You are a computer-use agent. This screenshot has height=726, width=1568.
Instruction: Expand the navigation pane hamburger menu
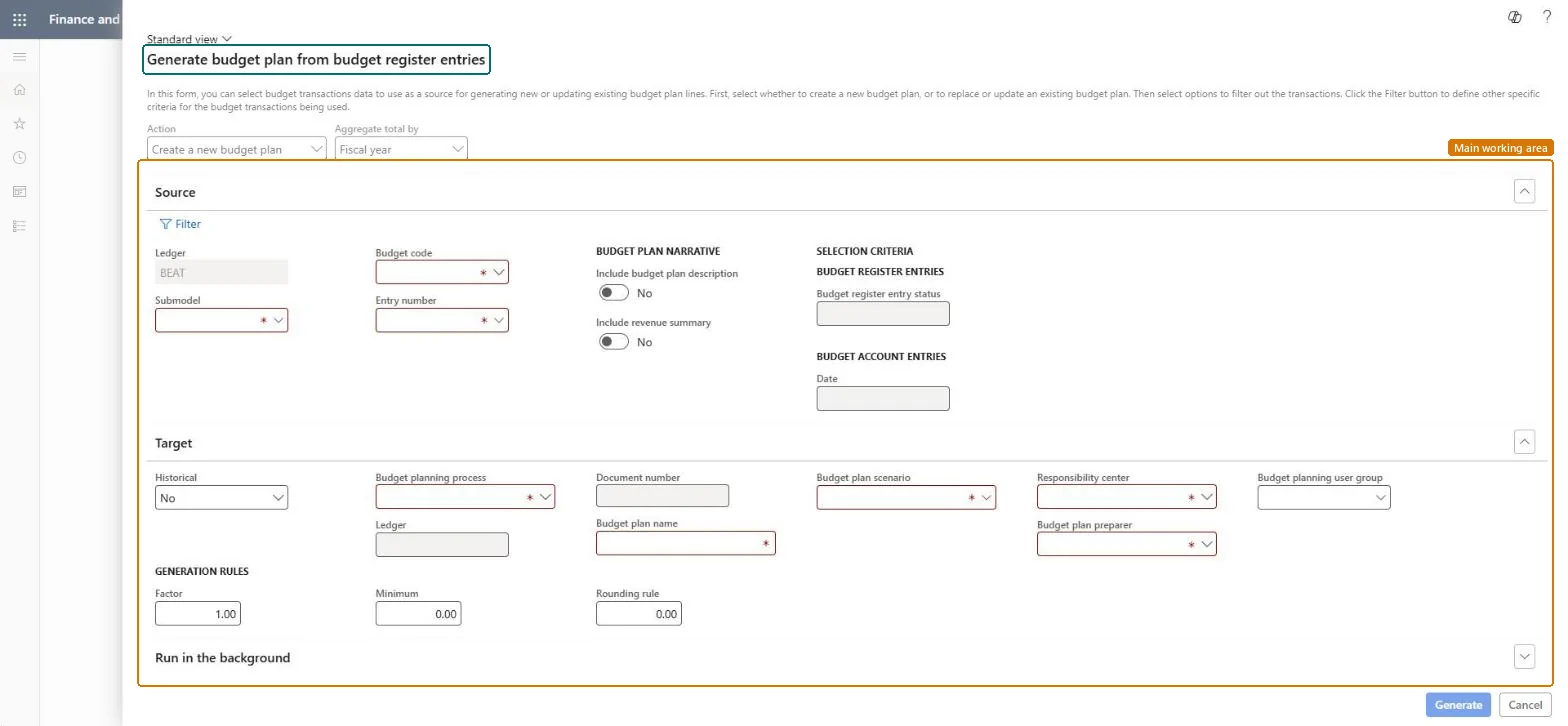(x=19, y=56)
